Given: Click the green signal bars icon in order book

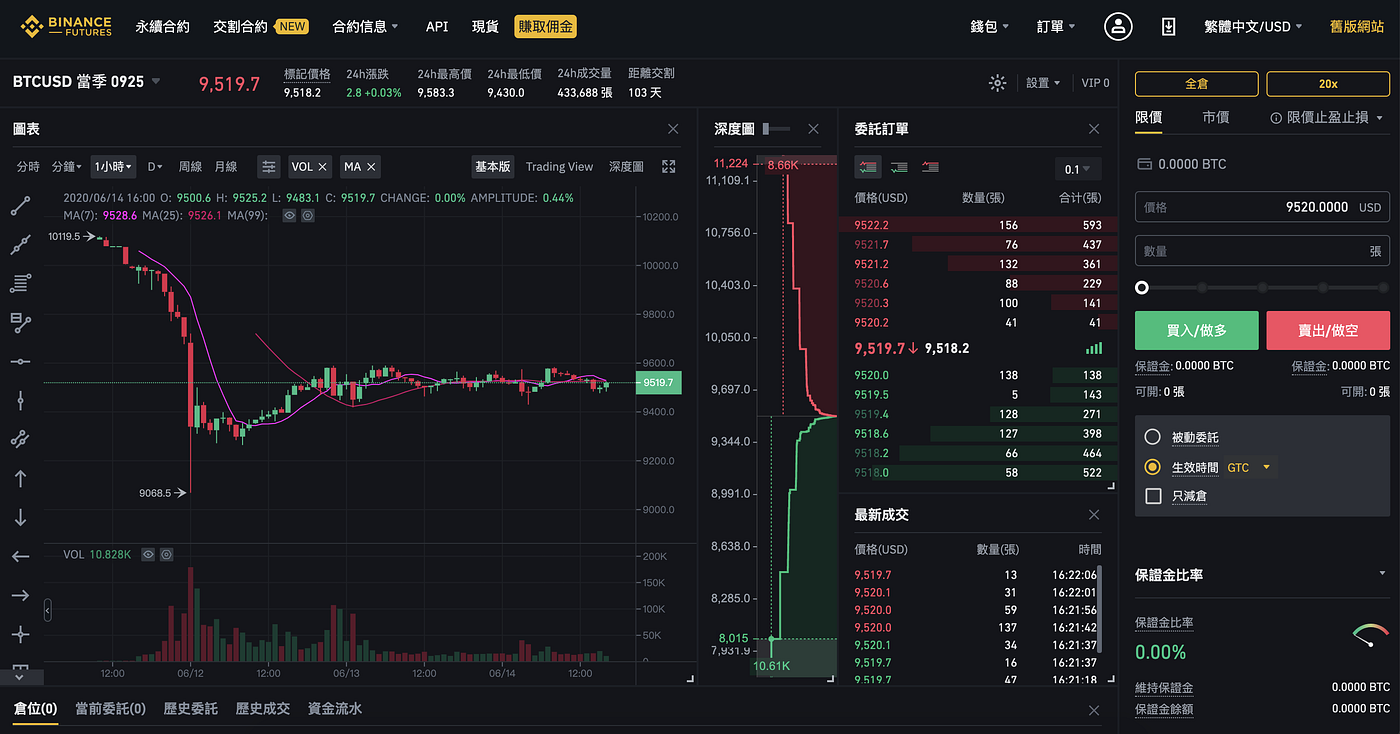Looking at the screenshot, I should click(1094, 348).
